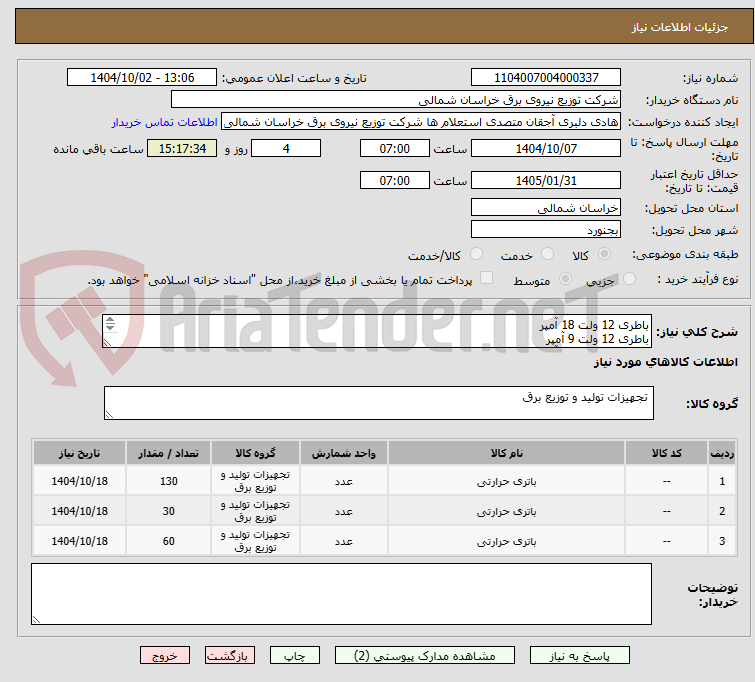Screen dimensions: 755x682
Task: Click quantity 30 in row 2
Action: click(169, 511)
